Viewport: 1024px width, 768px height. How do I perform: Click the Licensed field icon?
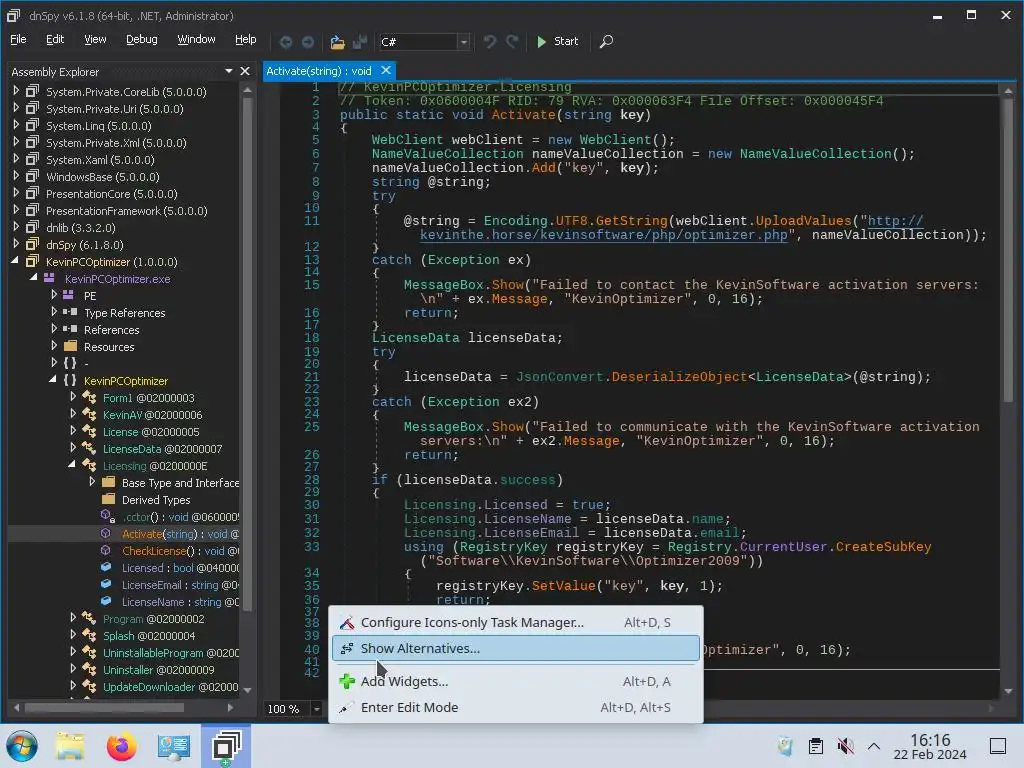(106, 568)
